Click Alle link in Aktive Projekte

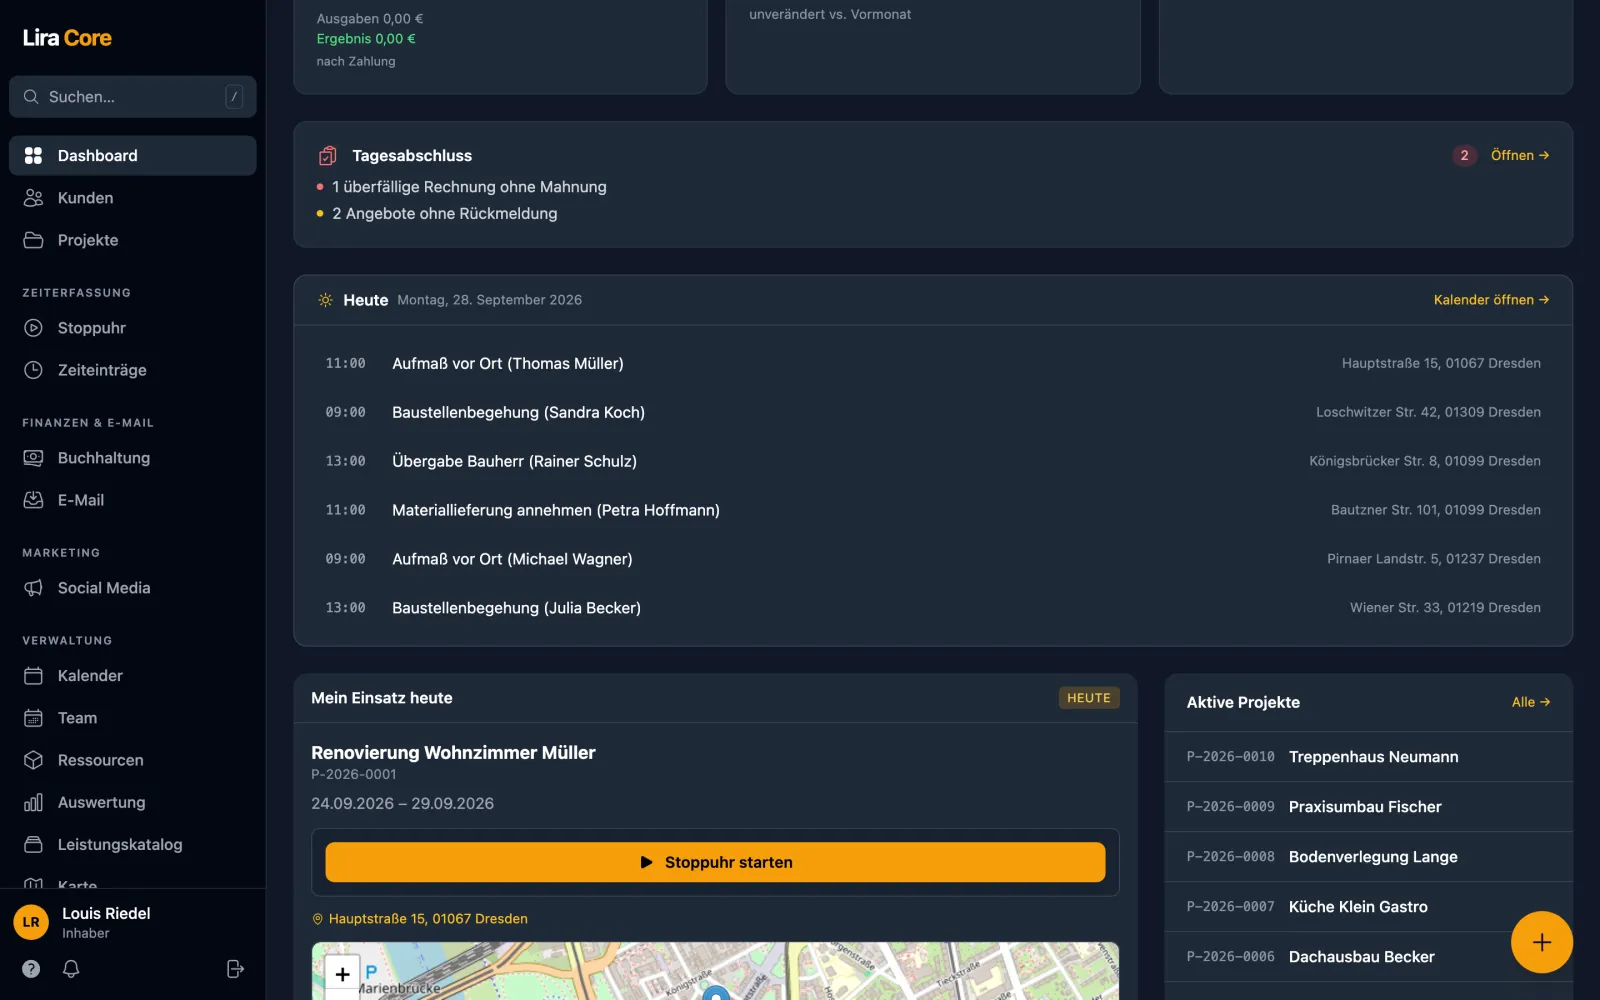pyautogui.click(x=1531, y=702)
